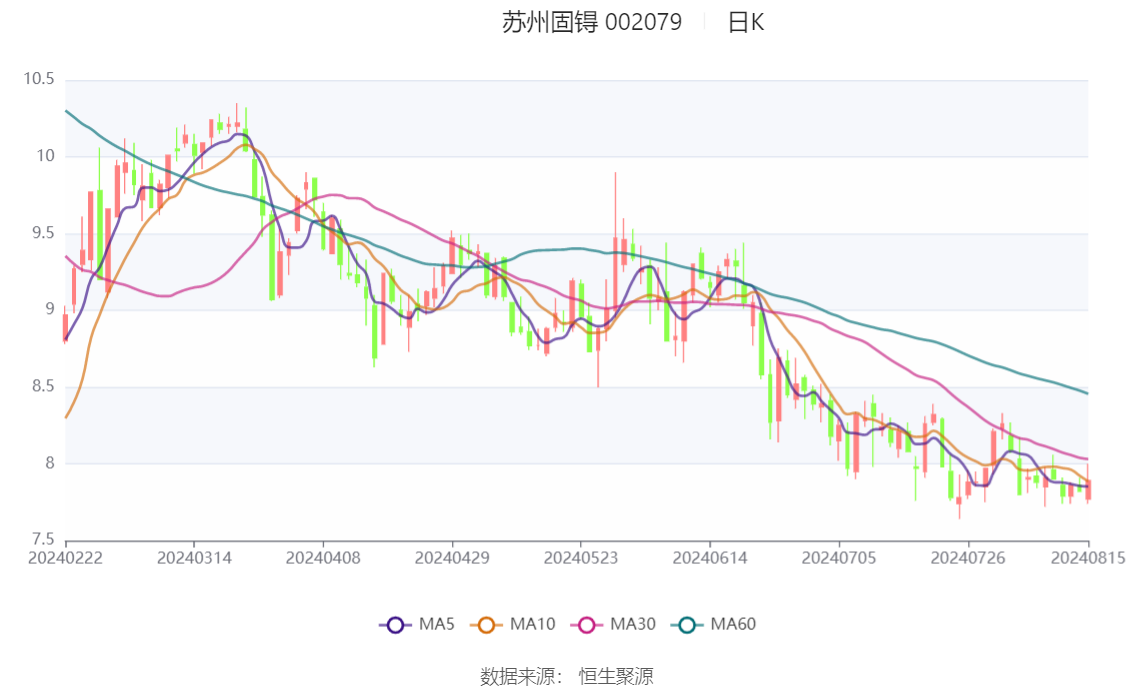Click the 20240314 date axis label
This screenshot has height=689, width=1134.
click(194, 558)
